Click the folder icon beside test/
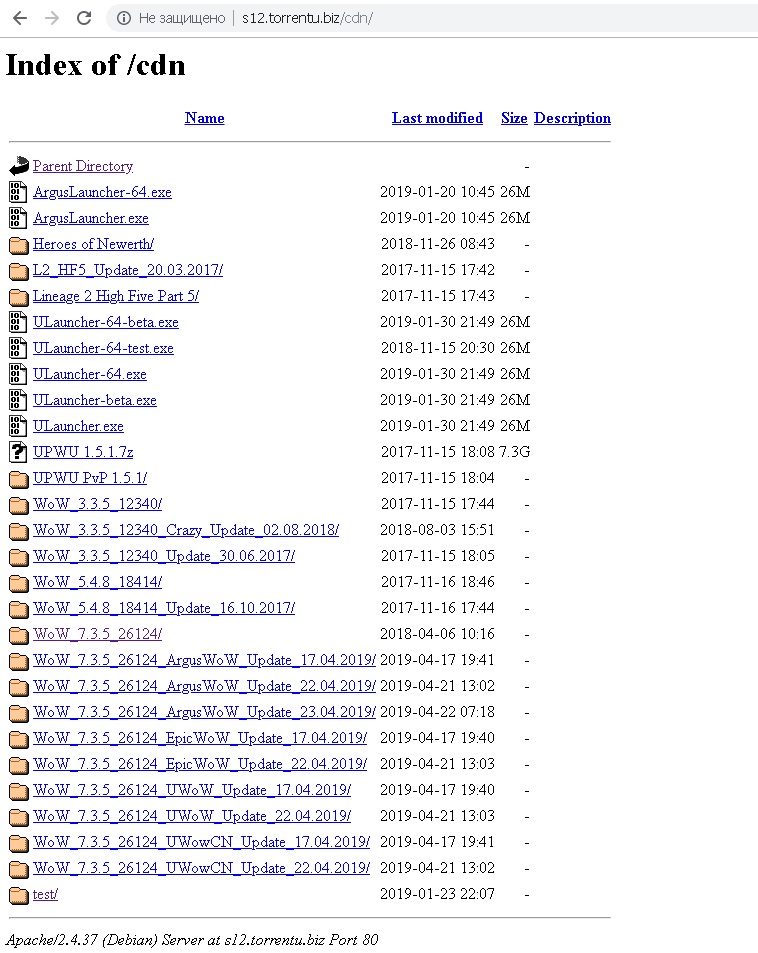Viewport: 758px width, 953px height. (x=18, y=895)
